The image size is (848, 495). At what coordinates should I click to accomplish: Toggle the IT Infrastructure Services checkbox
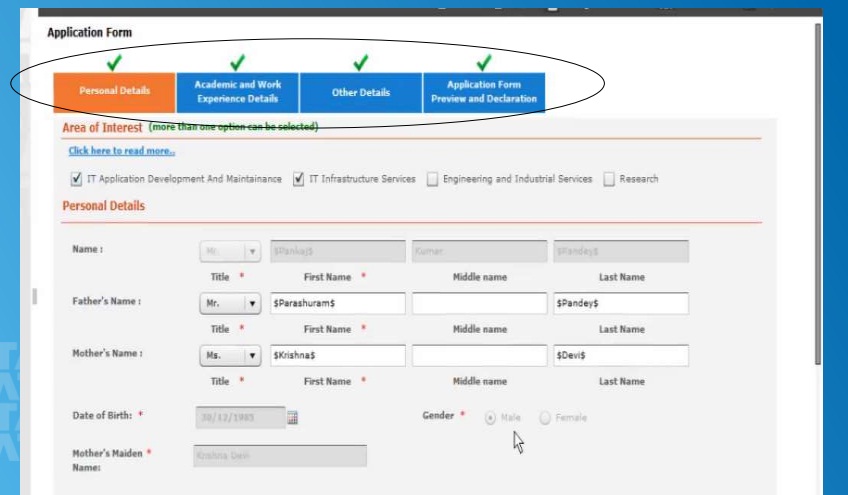coord(298,180)
